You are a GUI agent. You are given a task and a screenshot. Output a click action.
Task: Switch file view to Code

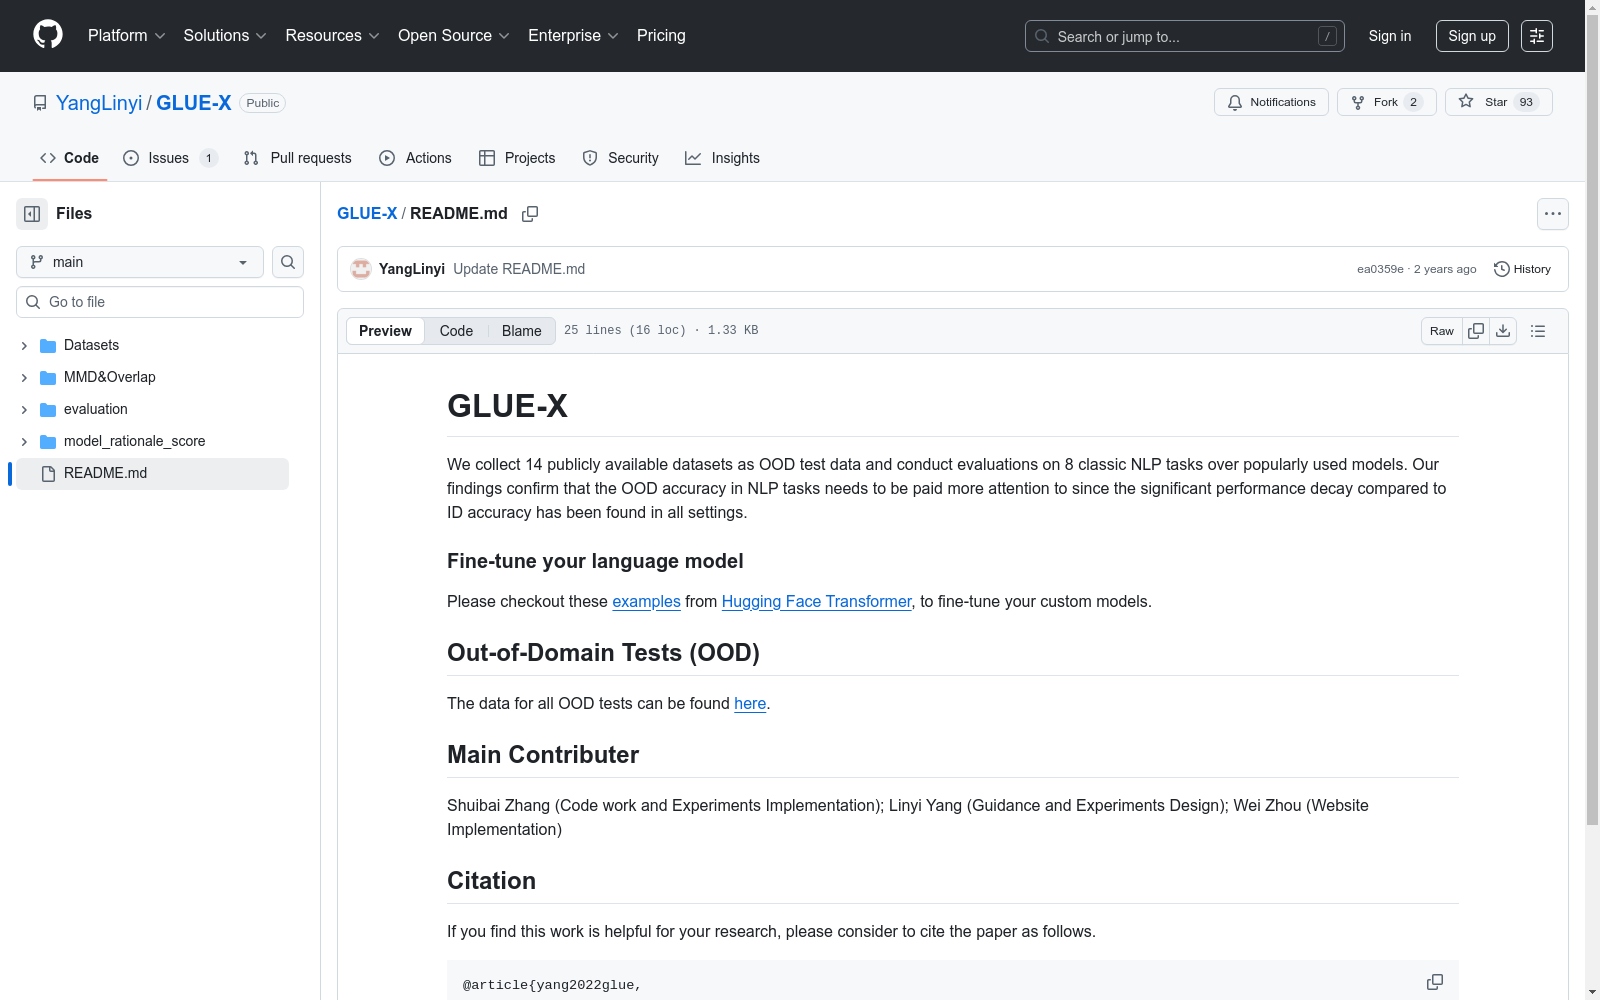[456, 331]
